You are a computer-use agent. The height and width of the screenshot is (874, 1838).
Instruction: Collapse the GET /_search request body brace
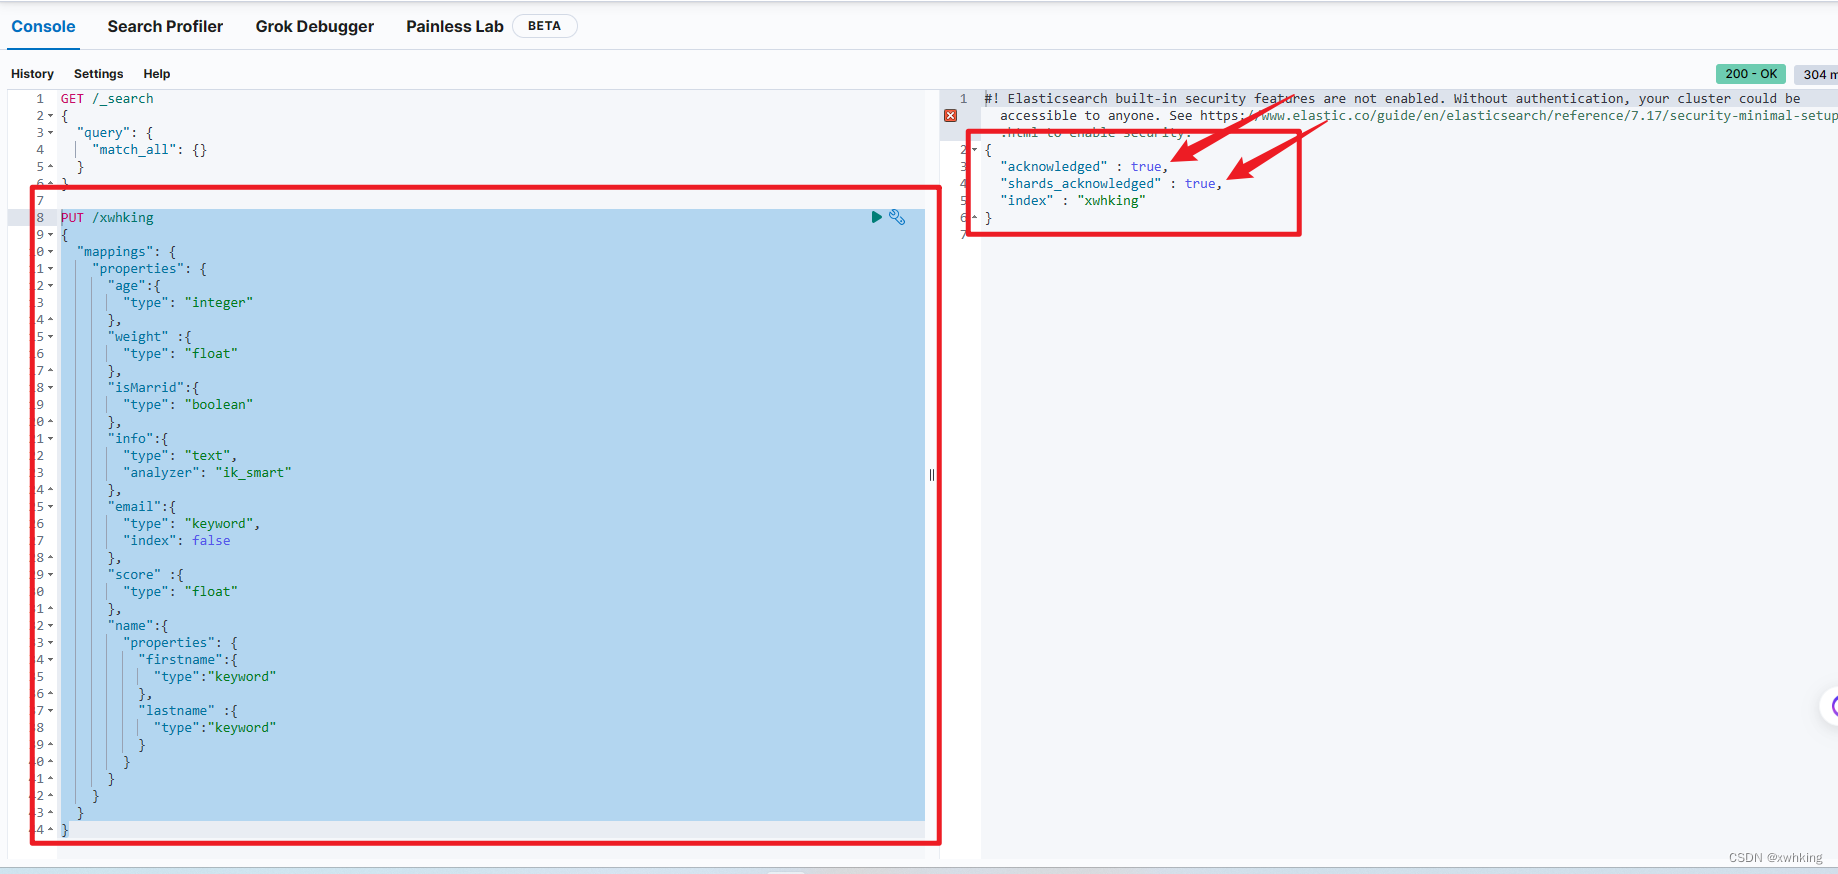click(51, 116)
